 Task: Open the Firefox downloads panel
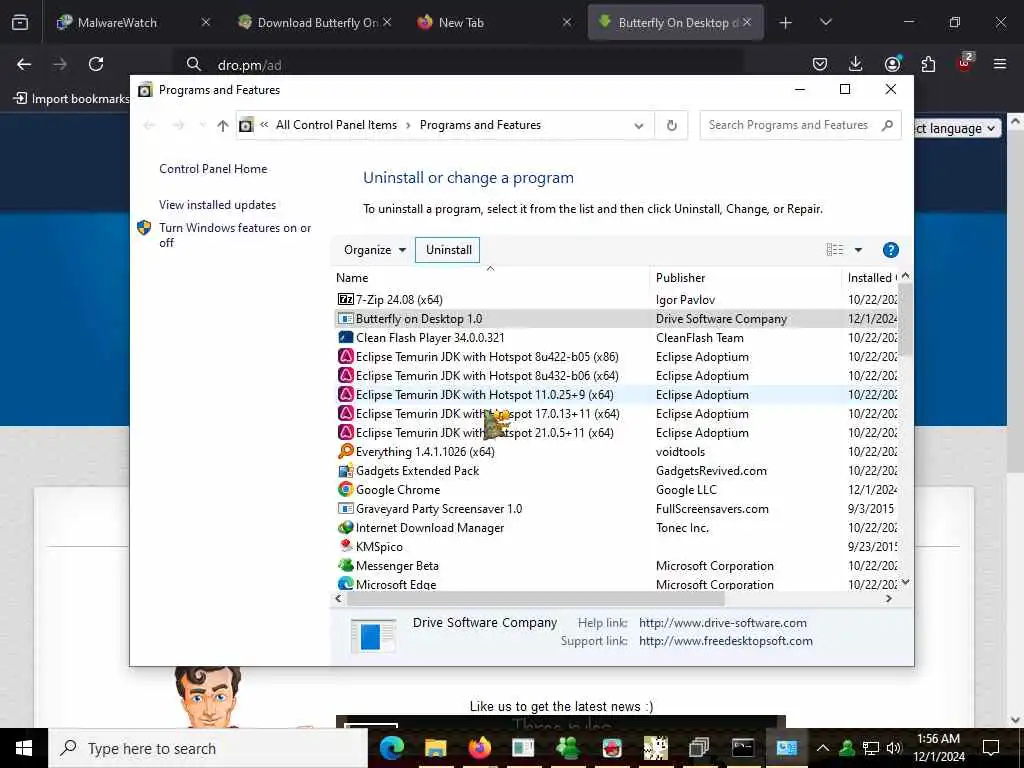856,64
